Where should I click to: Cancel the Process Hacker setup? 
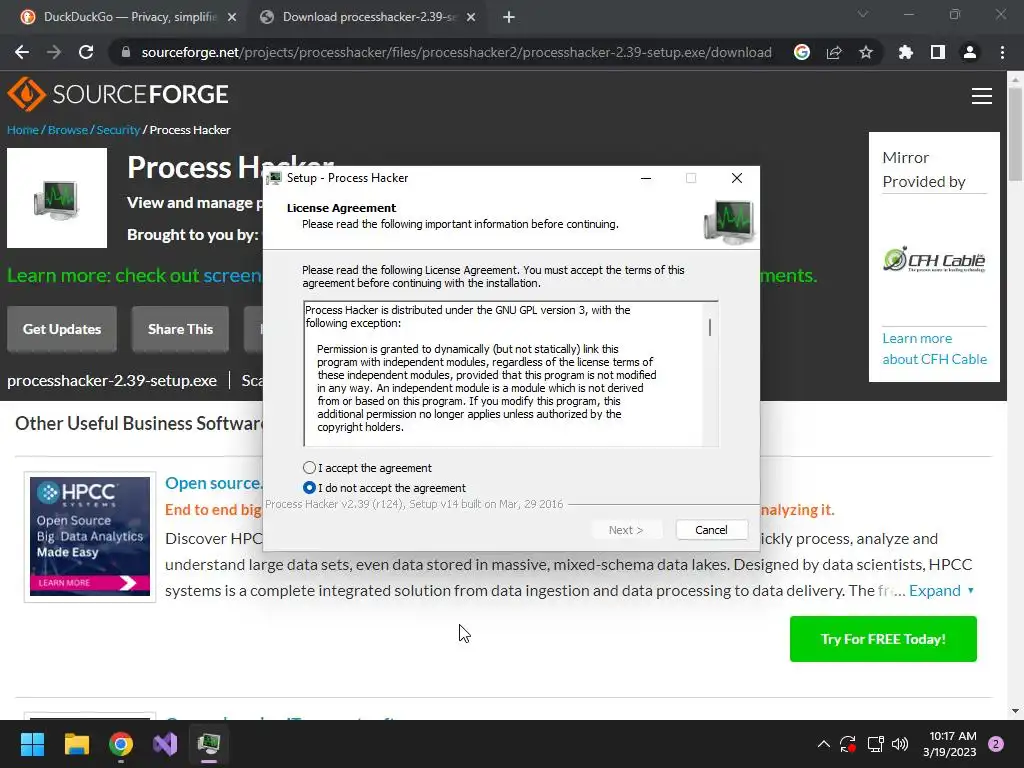click(711, 530)
